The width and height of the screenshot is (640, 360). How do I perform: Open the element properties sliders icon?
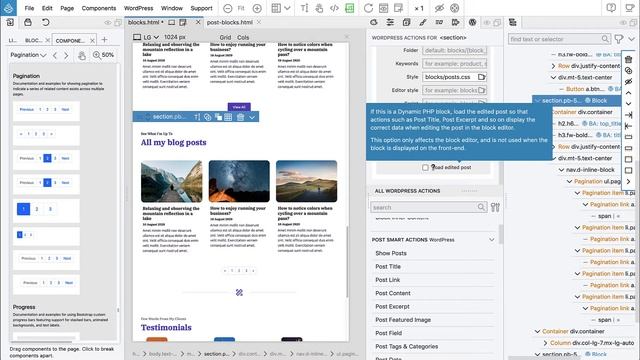(390, 22)
